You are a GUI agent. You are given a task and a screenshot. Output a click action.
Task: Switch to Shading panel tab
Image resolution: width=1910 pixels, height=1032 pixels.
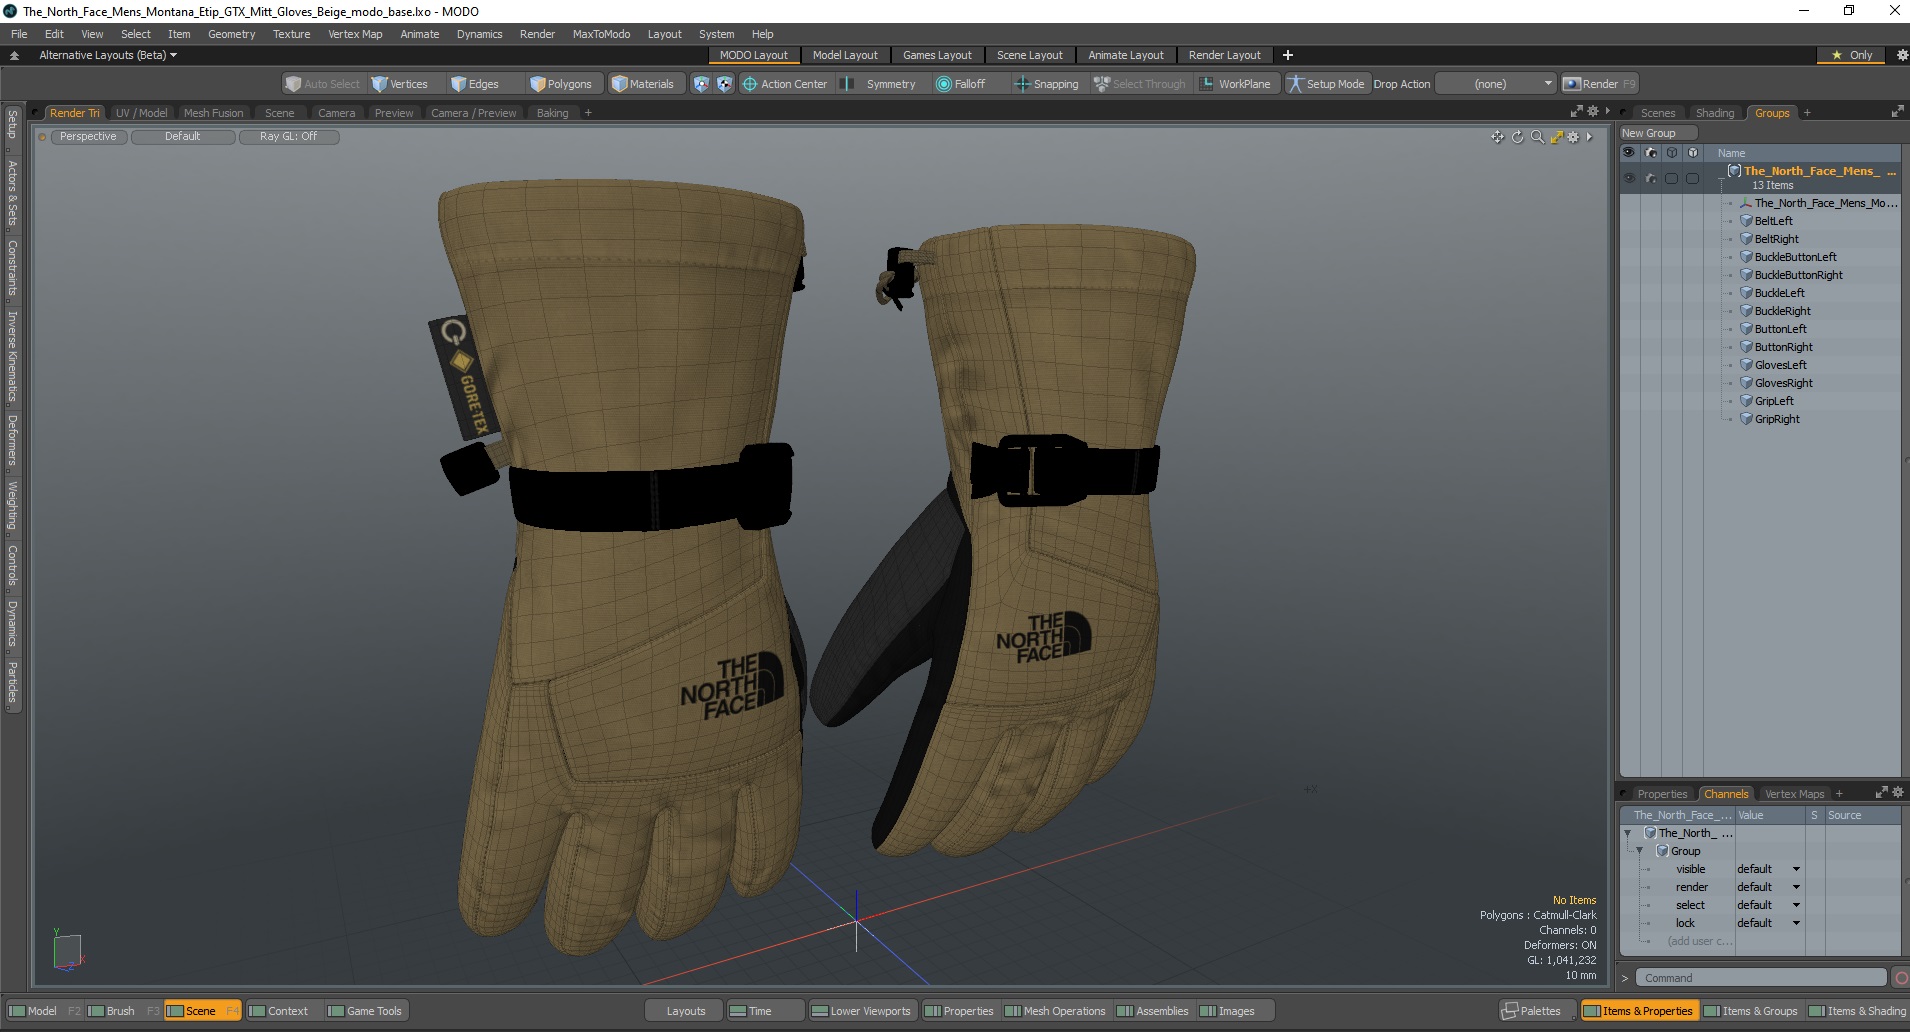[1714, 113]
